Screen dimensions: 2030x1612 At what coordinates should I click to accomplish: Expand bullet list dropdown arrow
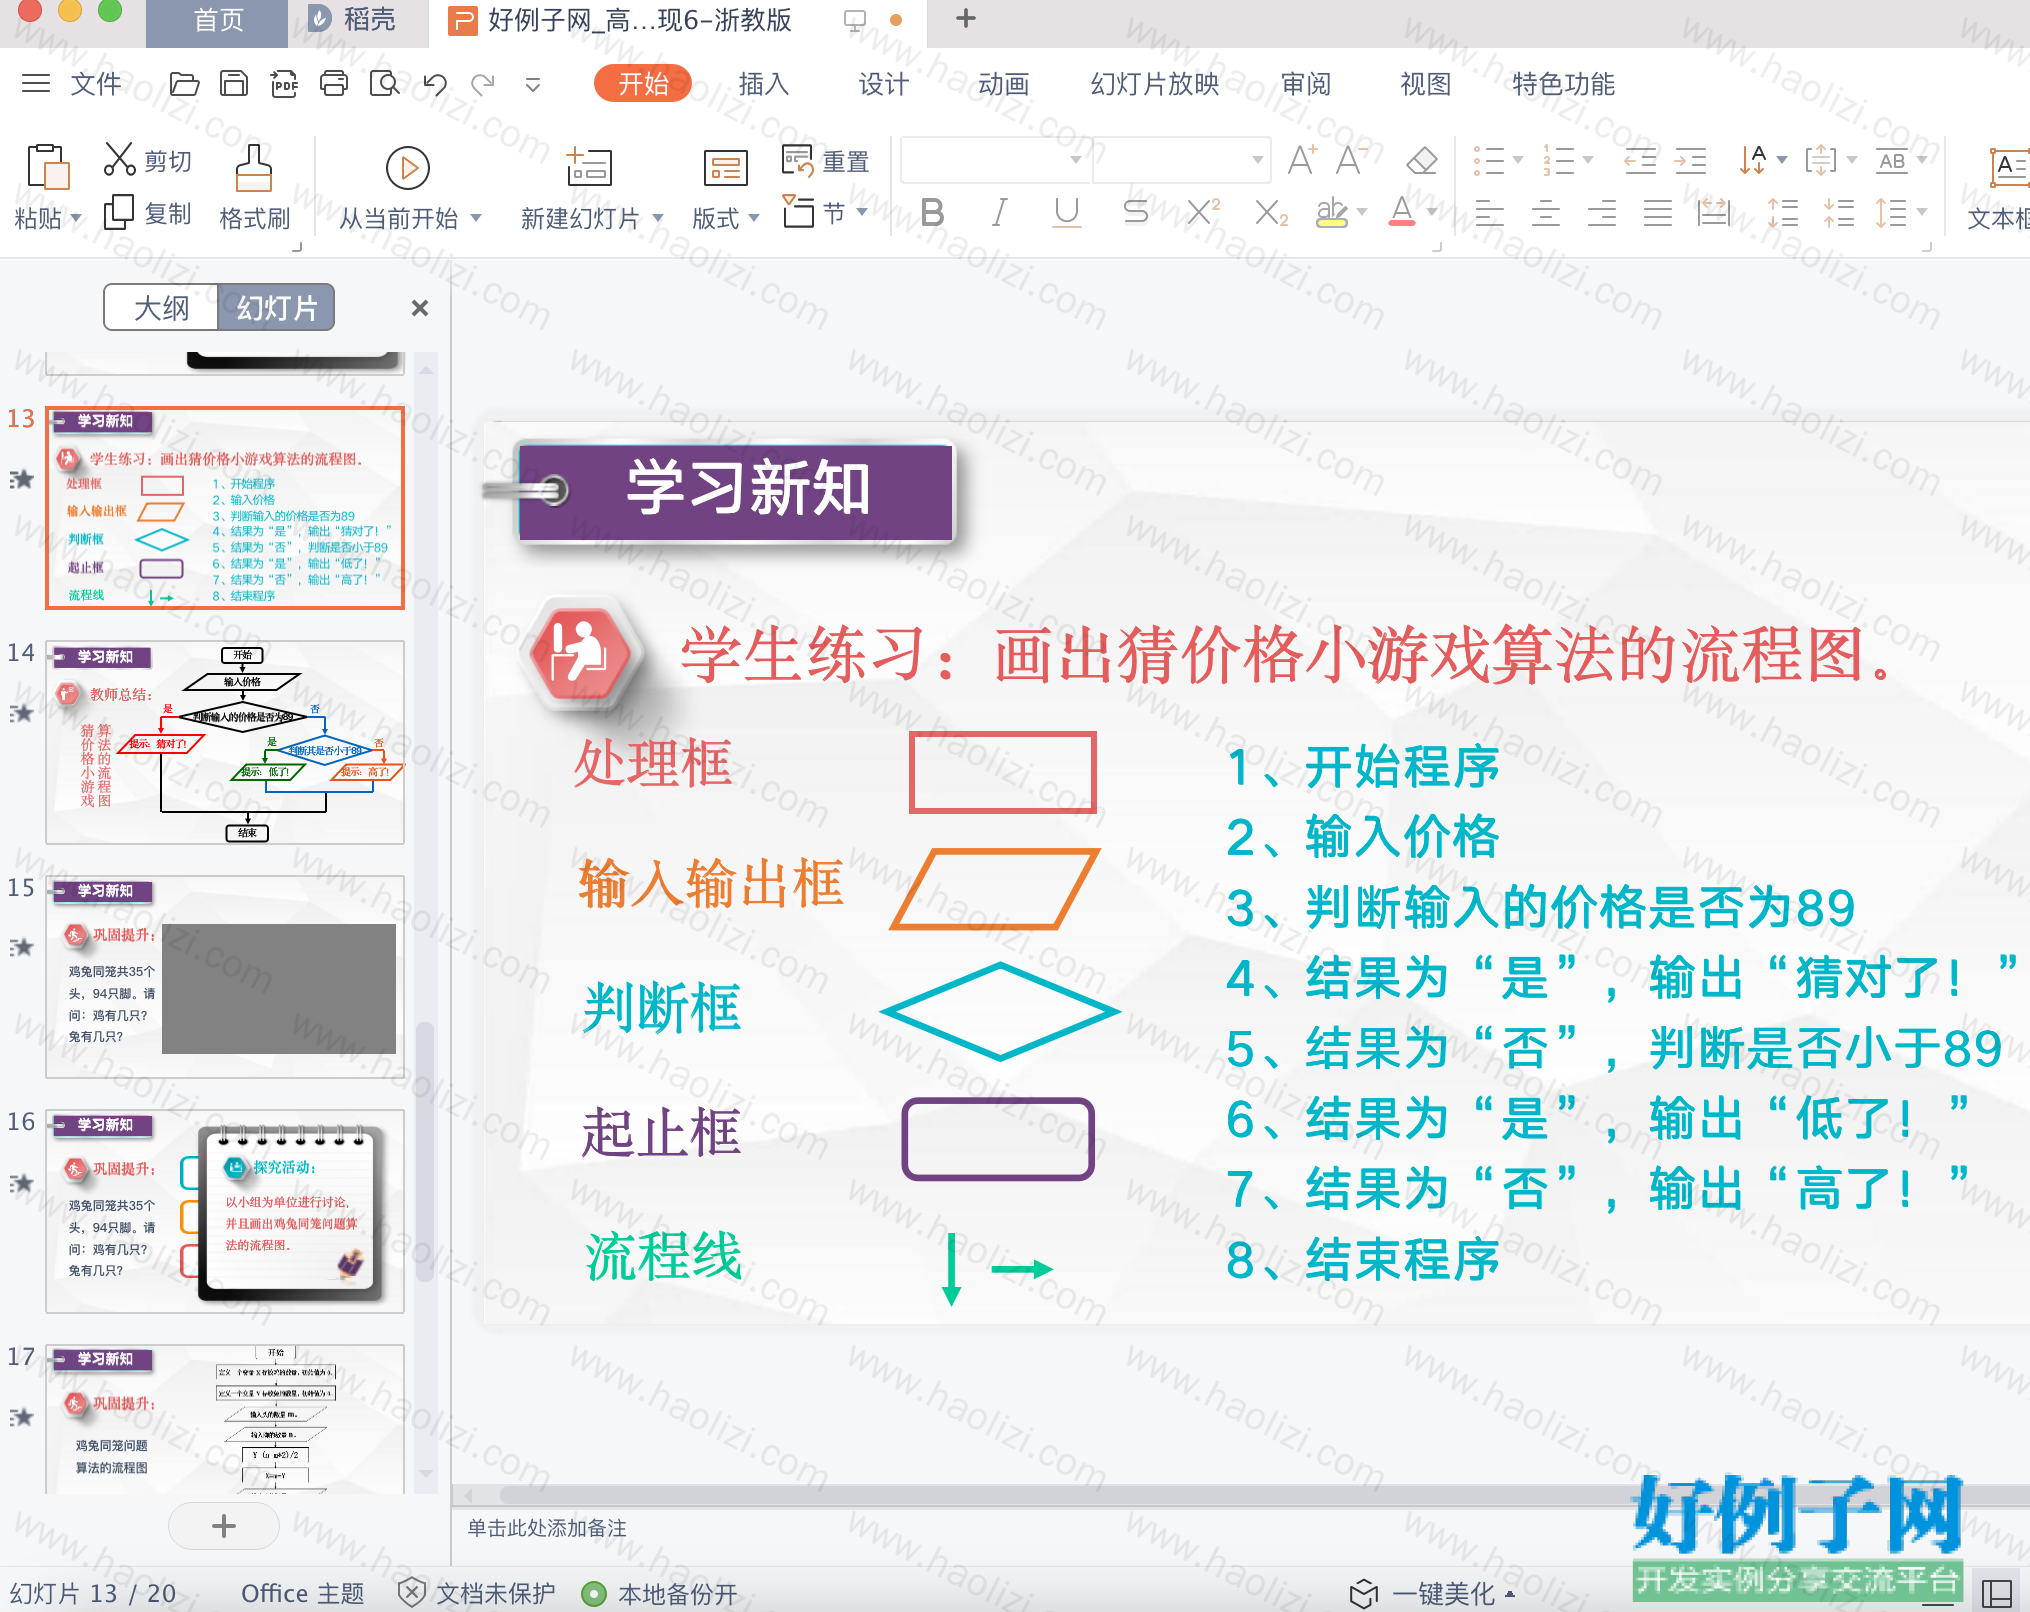pyautogui.click(x=1518, y=160)
